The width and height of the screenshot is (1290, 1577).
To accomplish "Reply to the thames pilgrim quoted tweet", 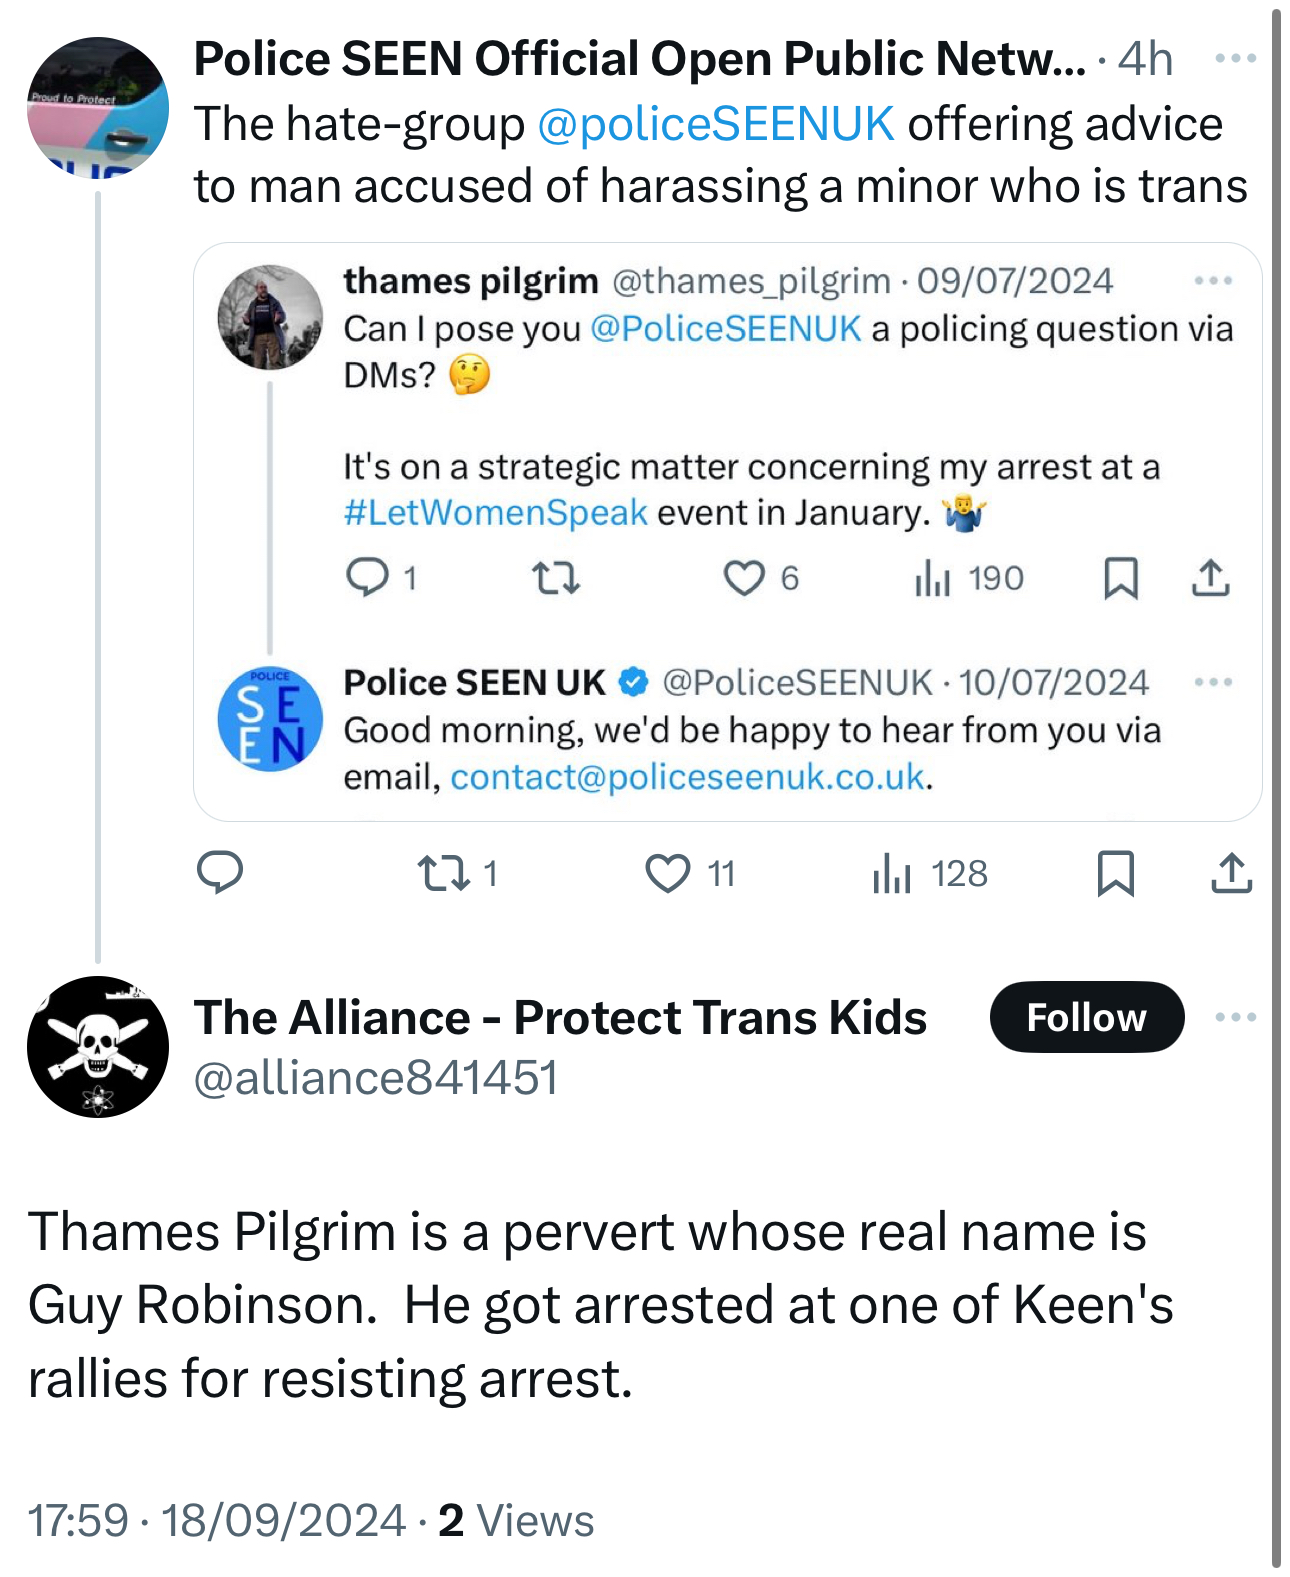I will [367, 578].
